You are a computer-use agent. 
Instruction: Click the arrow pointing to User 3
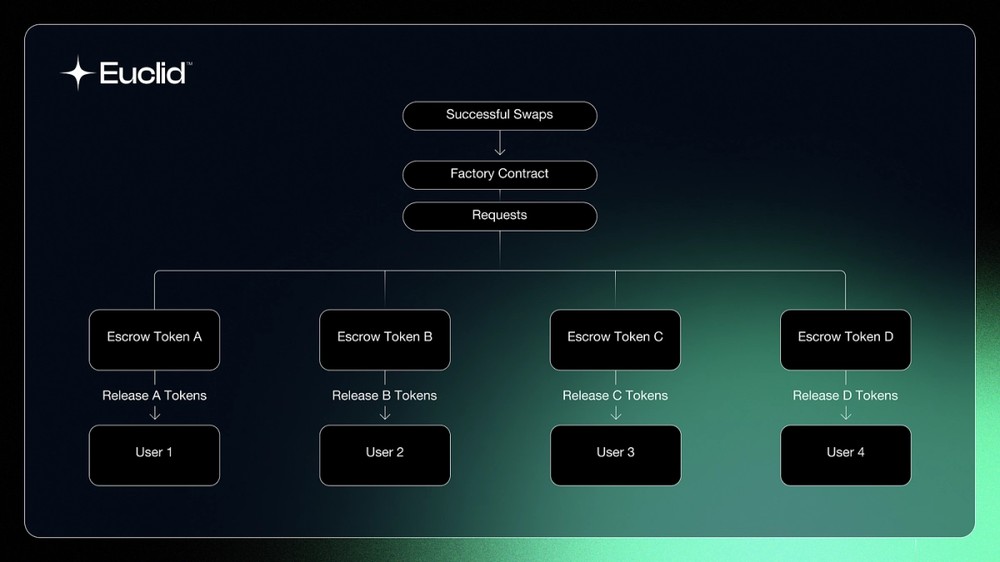pos(615,413)
